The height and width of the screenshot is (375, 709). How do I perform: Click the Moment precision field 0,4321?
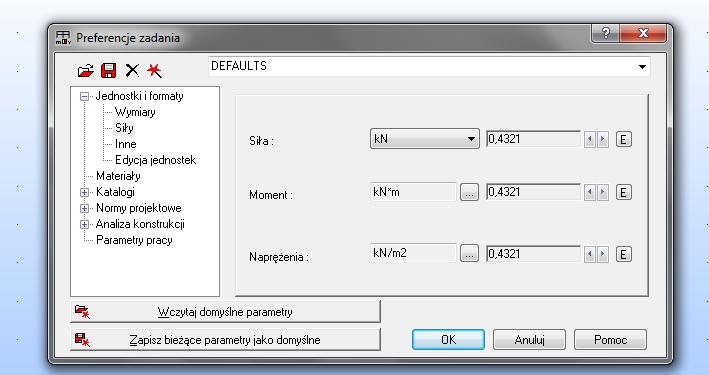coord(533,192)
